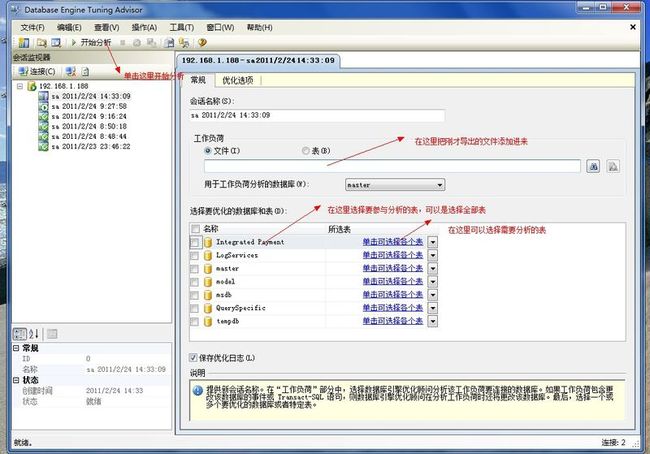Click the empty workload file path field
Screen dimensions: 650x454
(x=392, y=166)
